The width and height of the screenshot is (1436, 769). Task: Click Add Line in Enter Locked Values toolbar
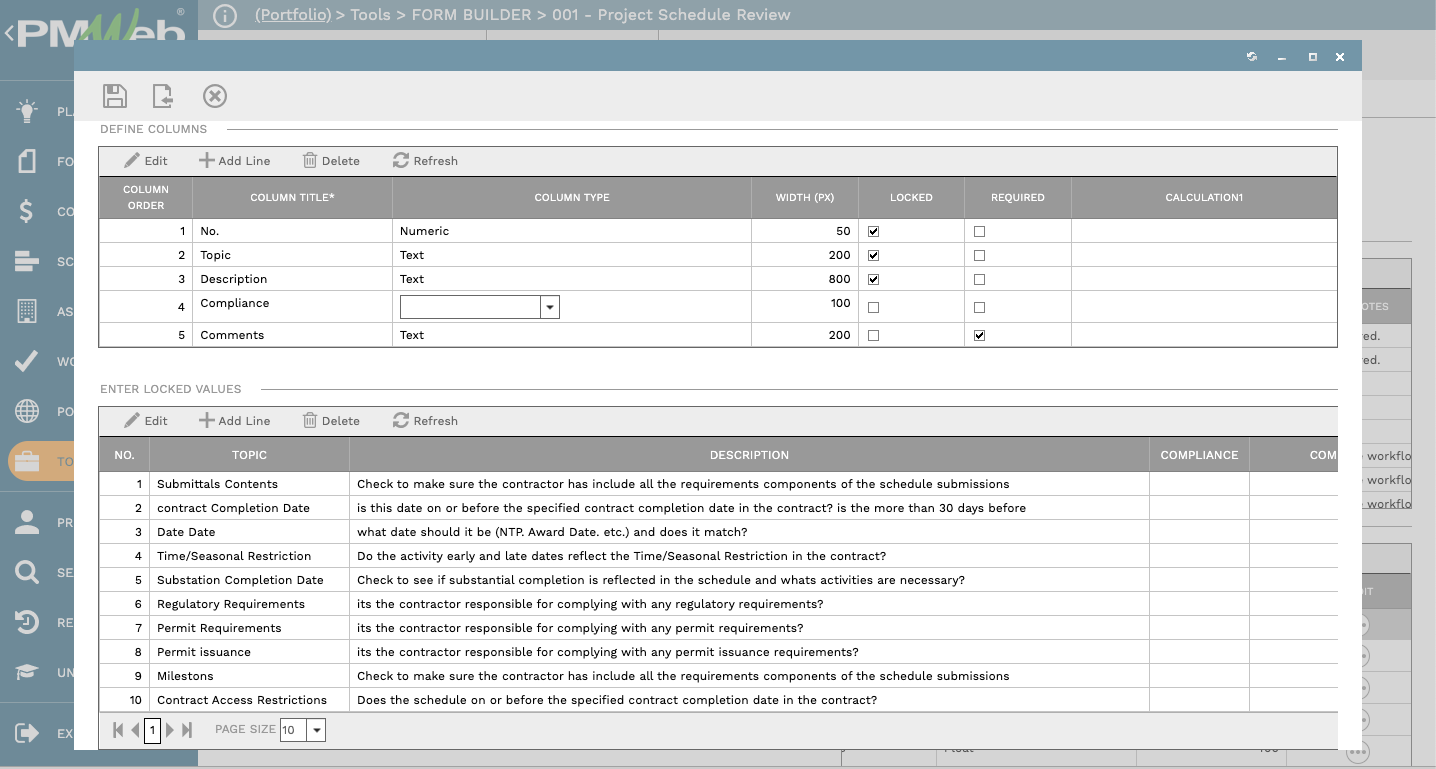coord(234,421)
